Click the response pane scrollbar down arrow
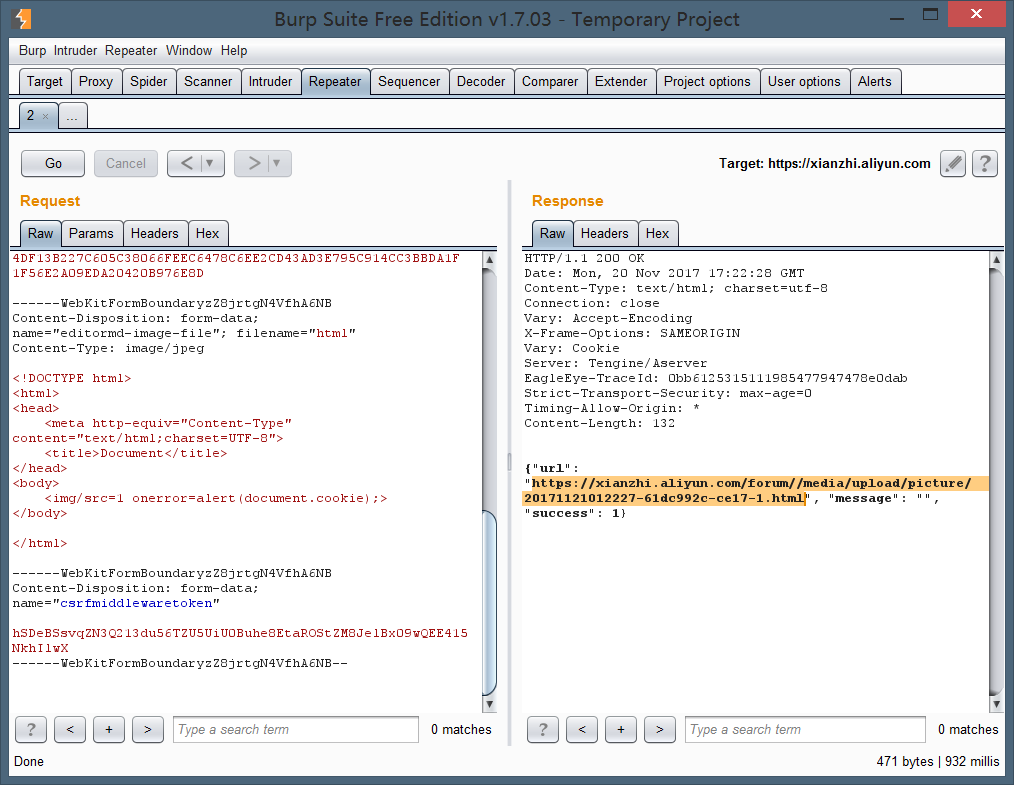This screenshot has width=1014, height=785. pos(997,704)
